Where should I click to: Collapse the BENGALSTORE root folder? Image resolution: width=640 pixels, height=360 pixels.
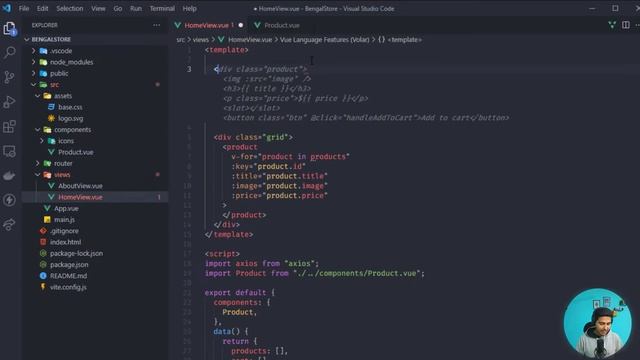point(51,39)
